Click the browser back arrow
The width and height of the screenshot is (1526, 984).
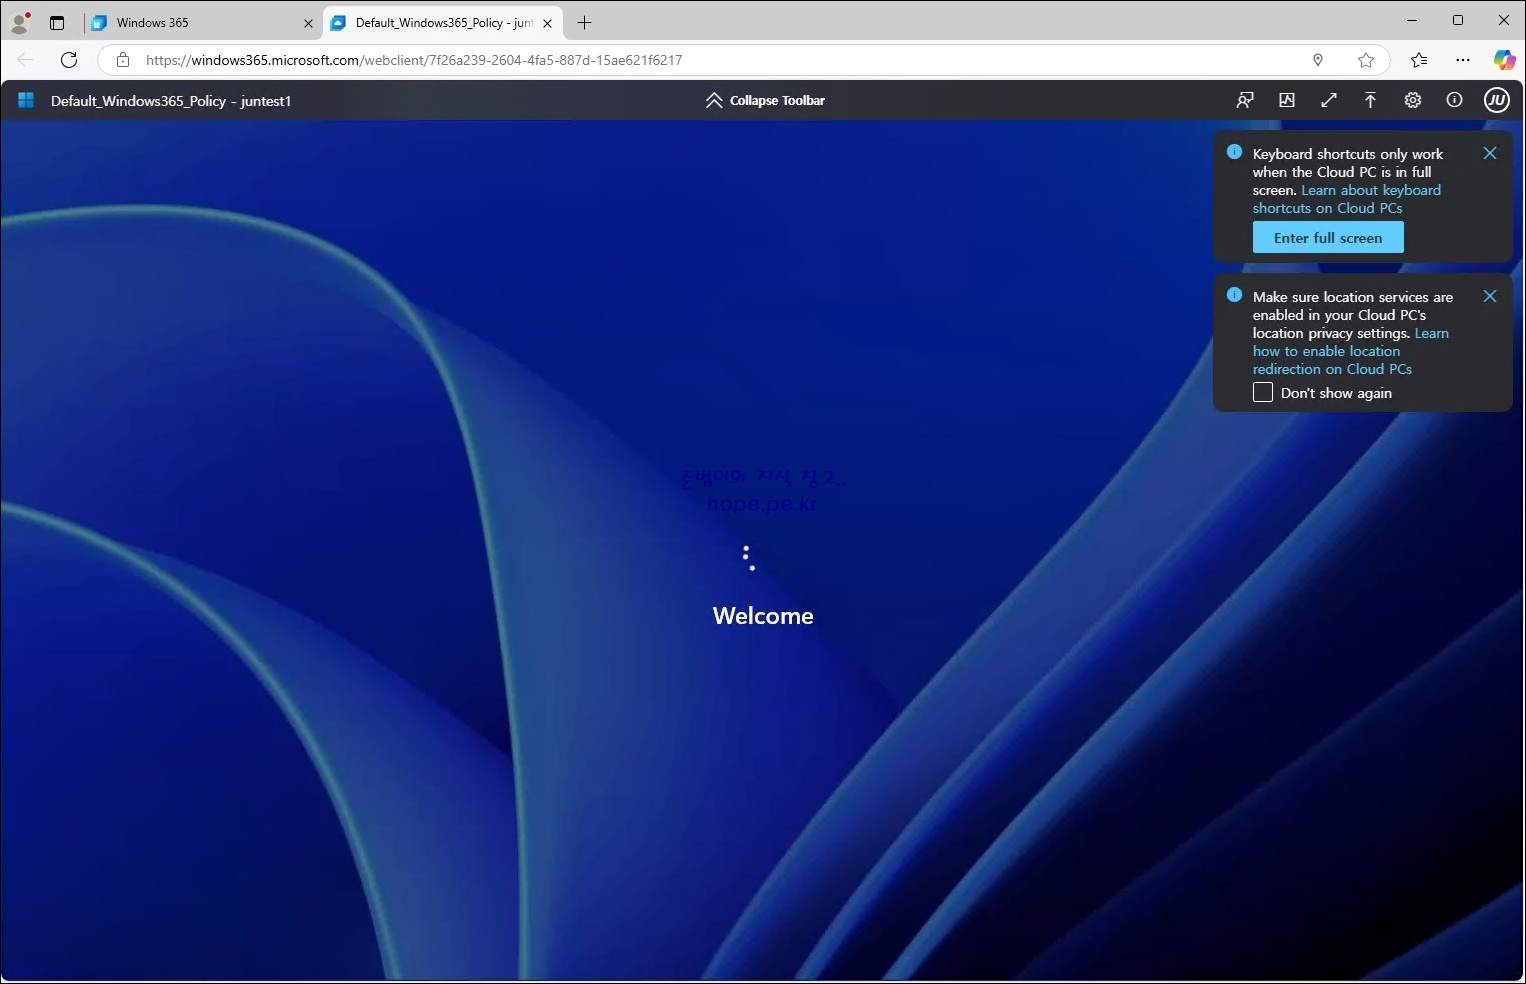point(25,60)
